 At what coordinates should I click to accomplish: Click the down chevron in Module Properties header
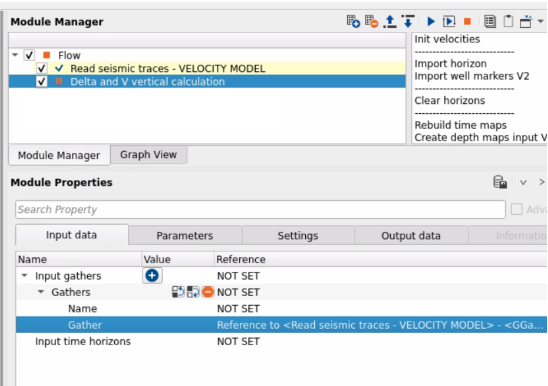point(523,182)
